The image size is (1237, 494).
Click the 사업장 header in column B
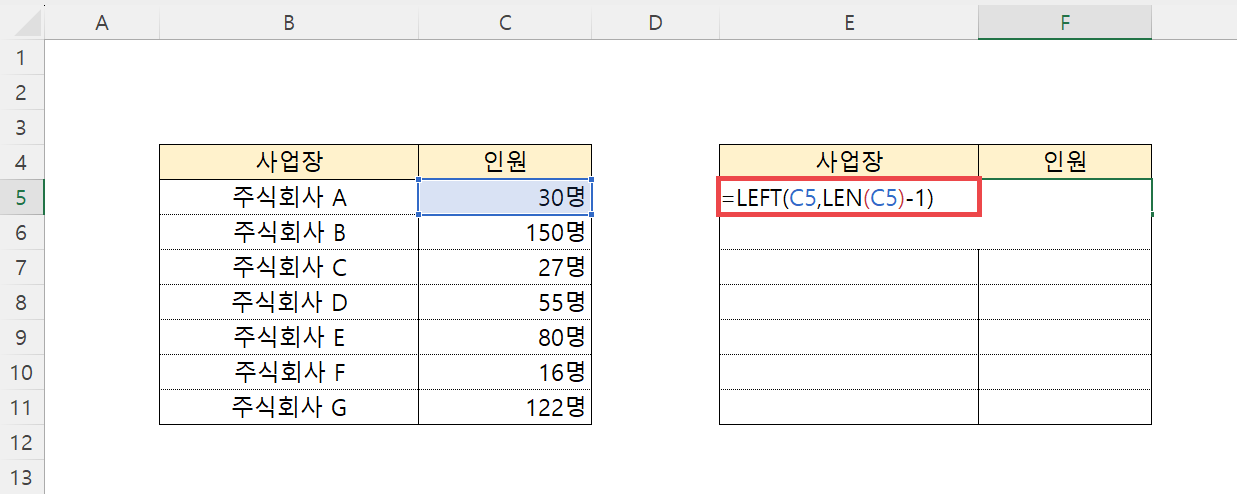[289, 162]
